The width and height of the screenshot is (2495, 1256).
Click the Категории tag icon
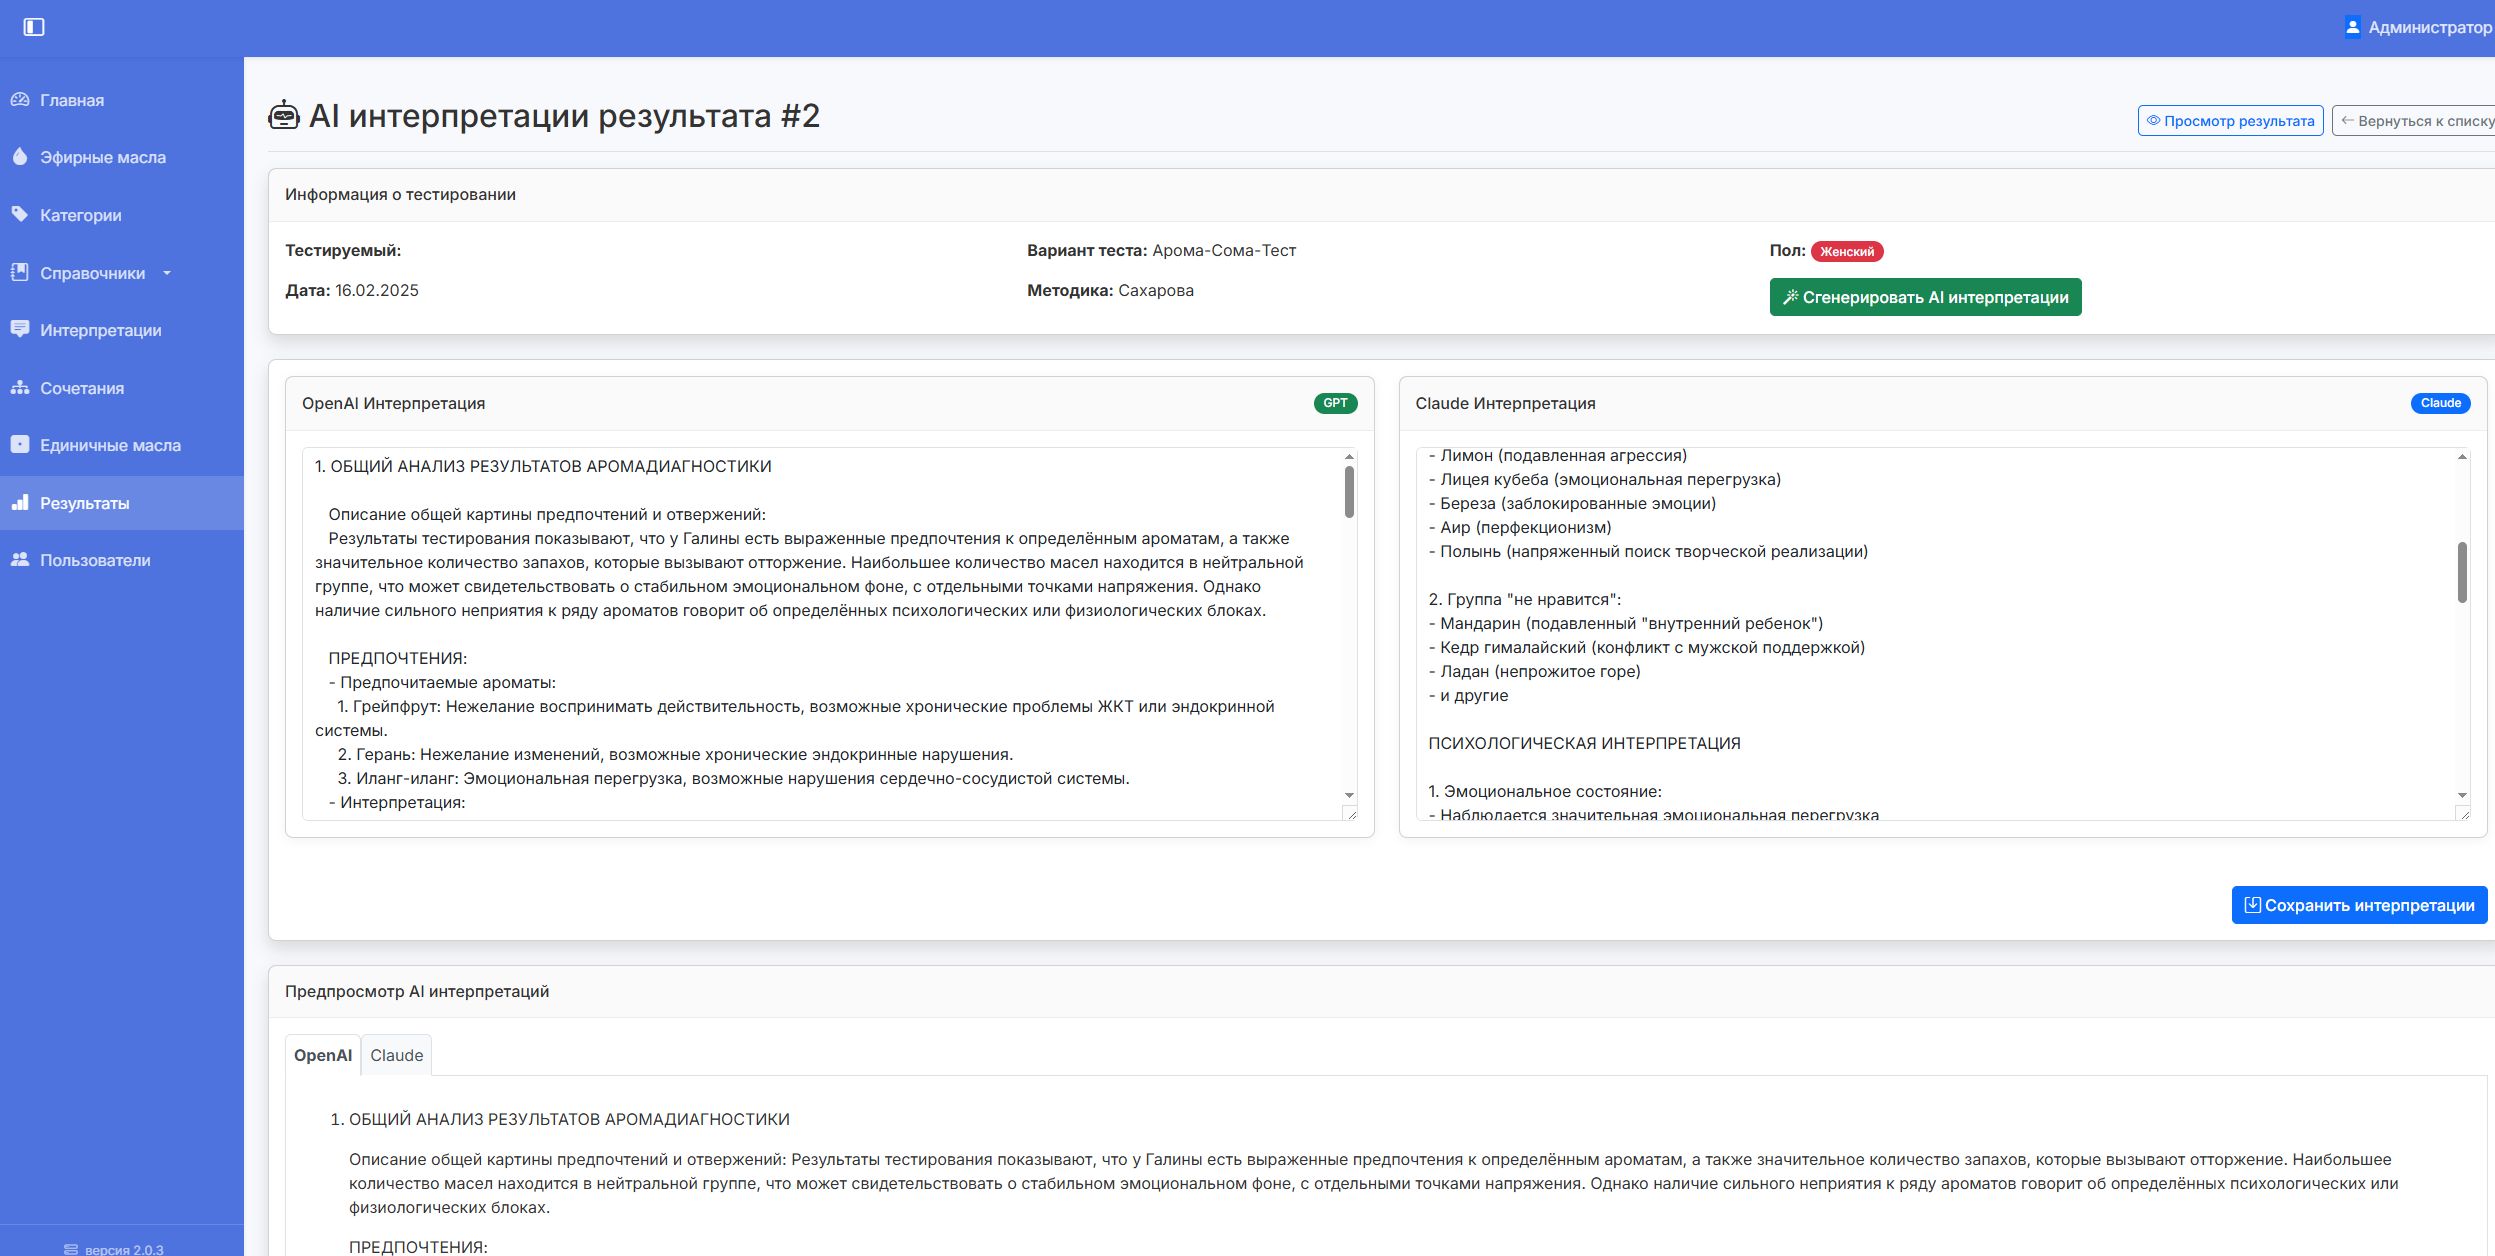point(20,215)
